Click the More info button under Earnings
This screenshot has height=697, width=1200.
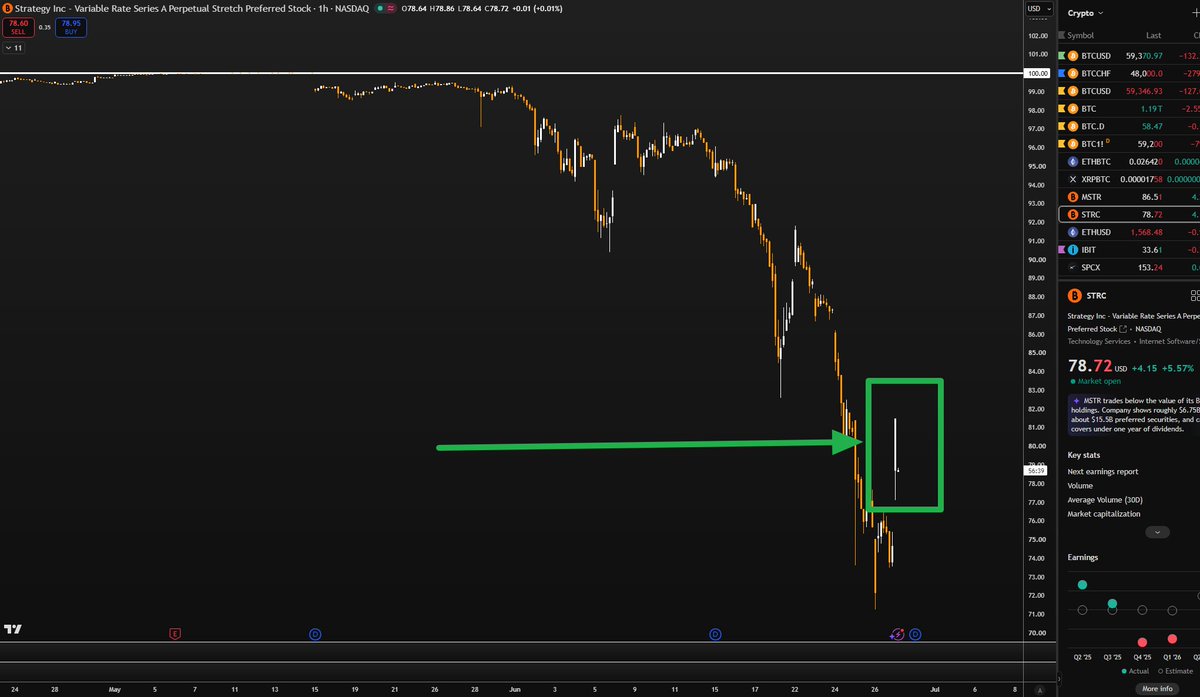click(x=1157, y=689)
